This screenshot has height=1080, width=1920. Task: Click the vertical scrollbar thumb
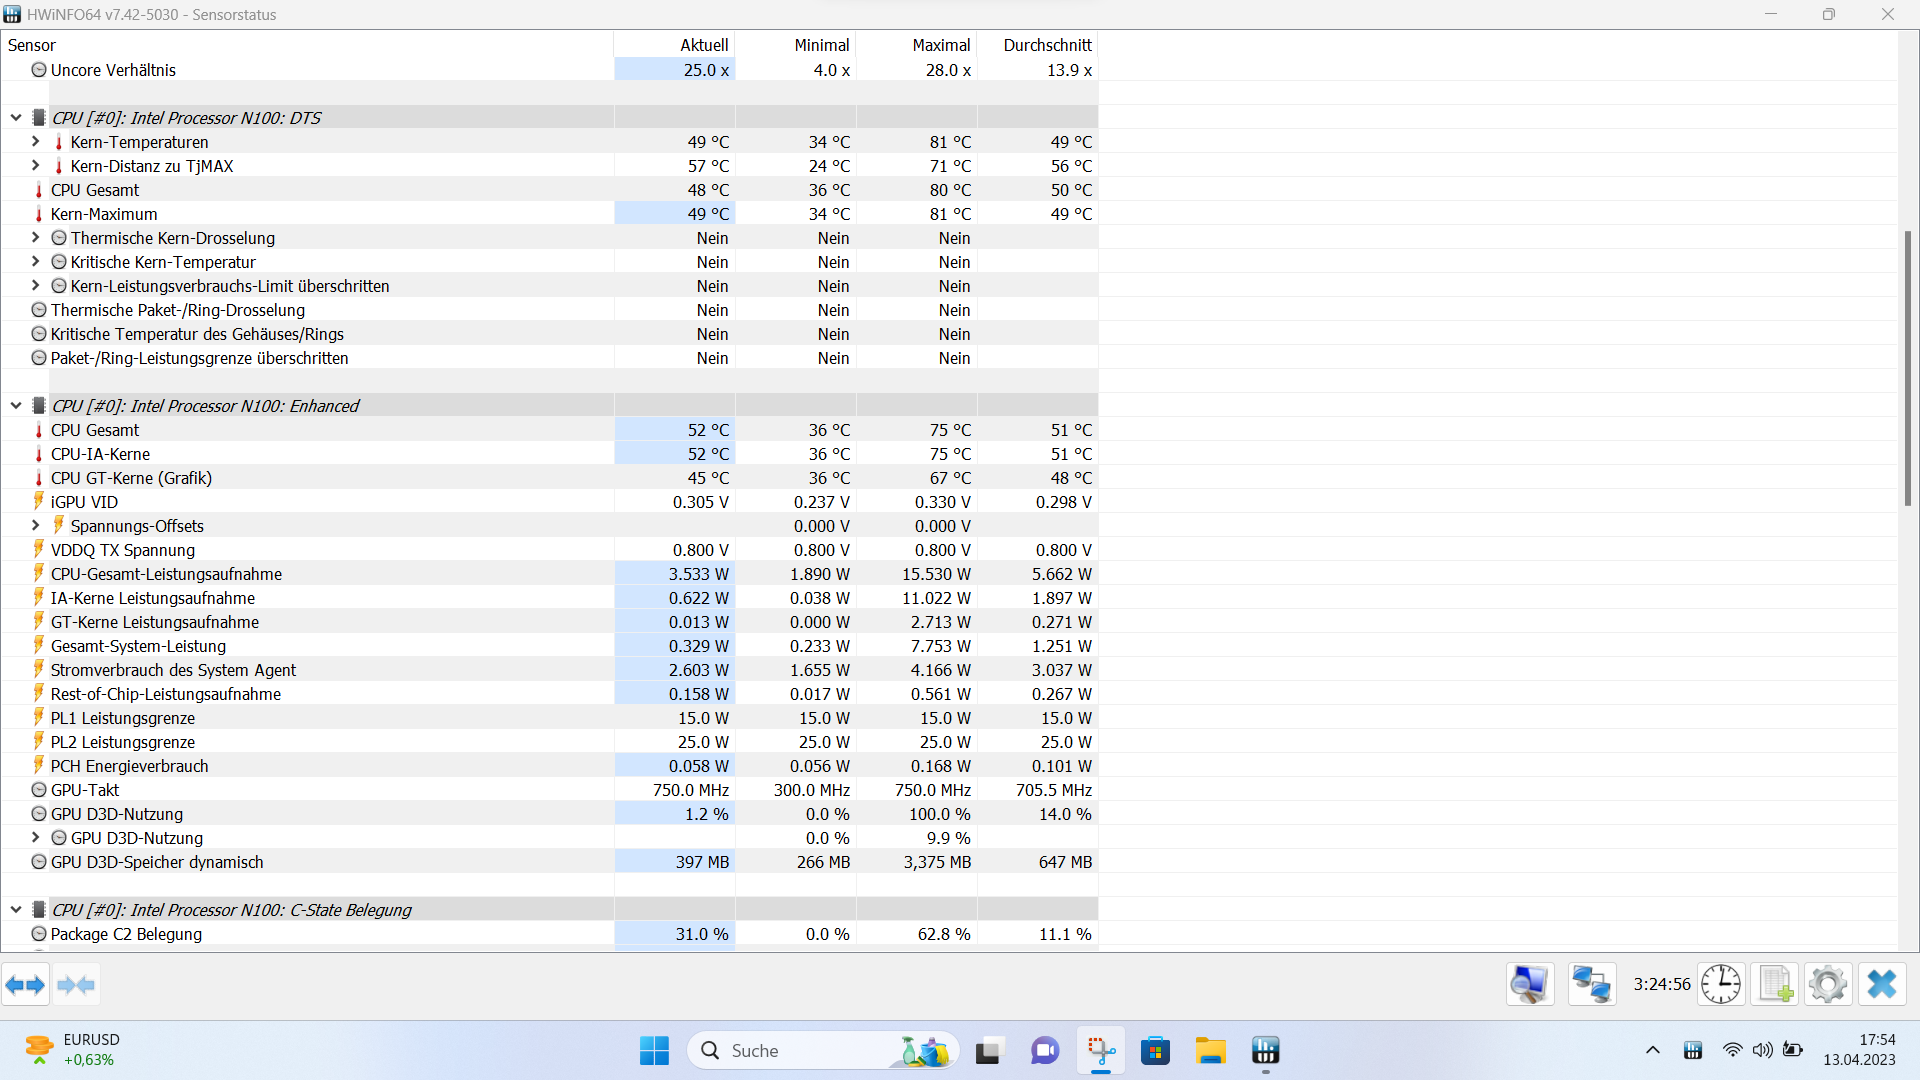pyautogui.click(x=1908, y=368)
